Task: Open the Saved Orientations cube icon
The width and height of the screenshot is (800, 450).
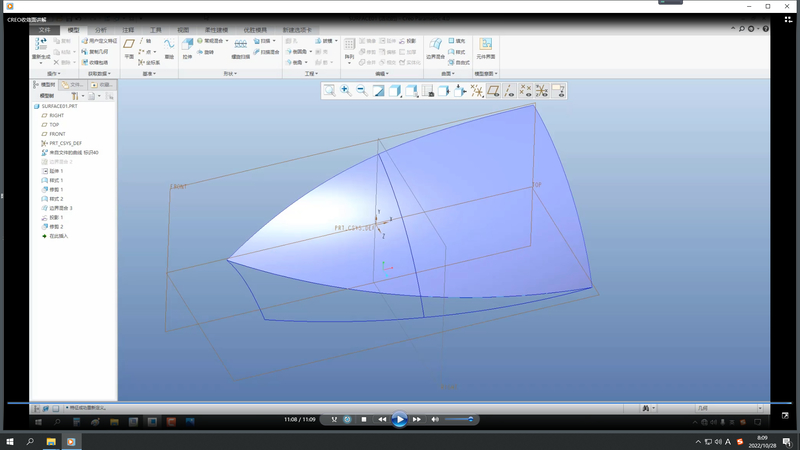Action: pyautogui.click(x=411, y=91)
